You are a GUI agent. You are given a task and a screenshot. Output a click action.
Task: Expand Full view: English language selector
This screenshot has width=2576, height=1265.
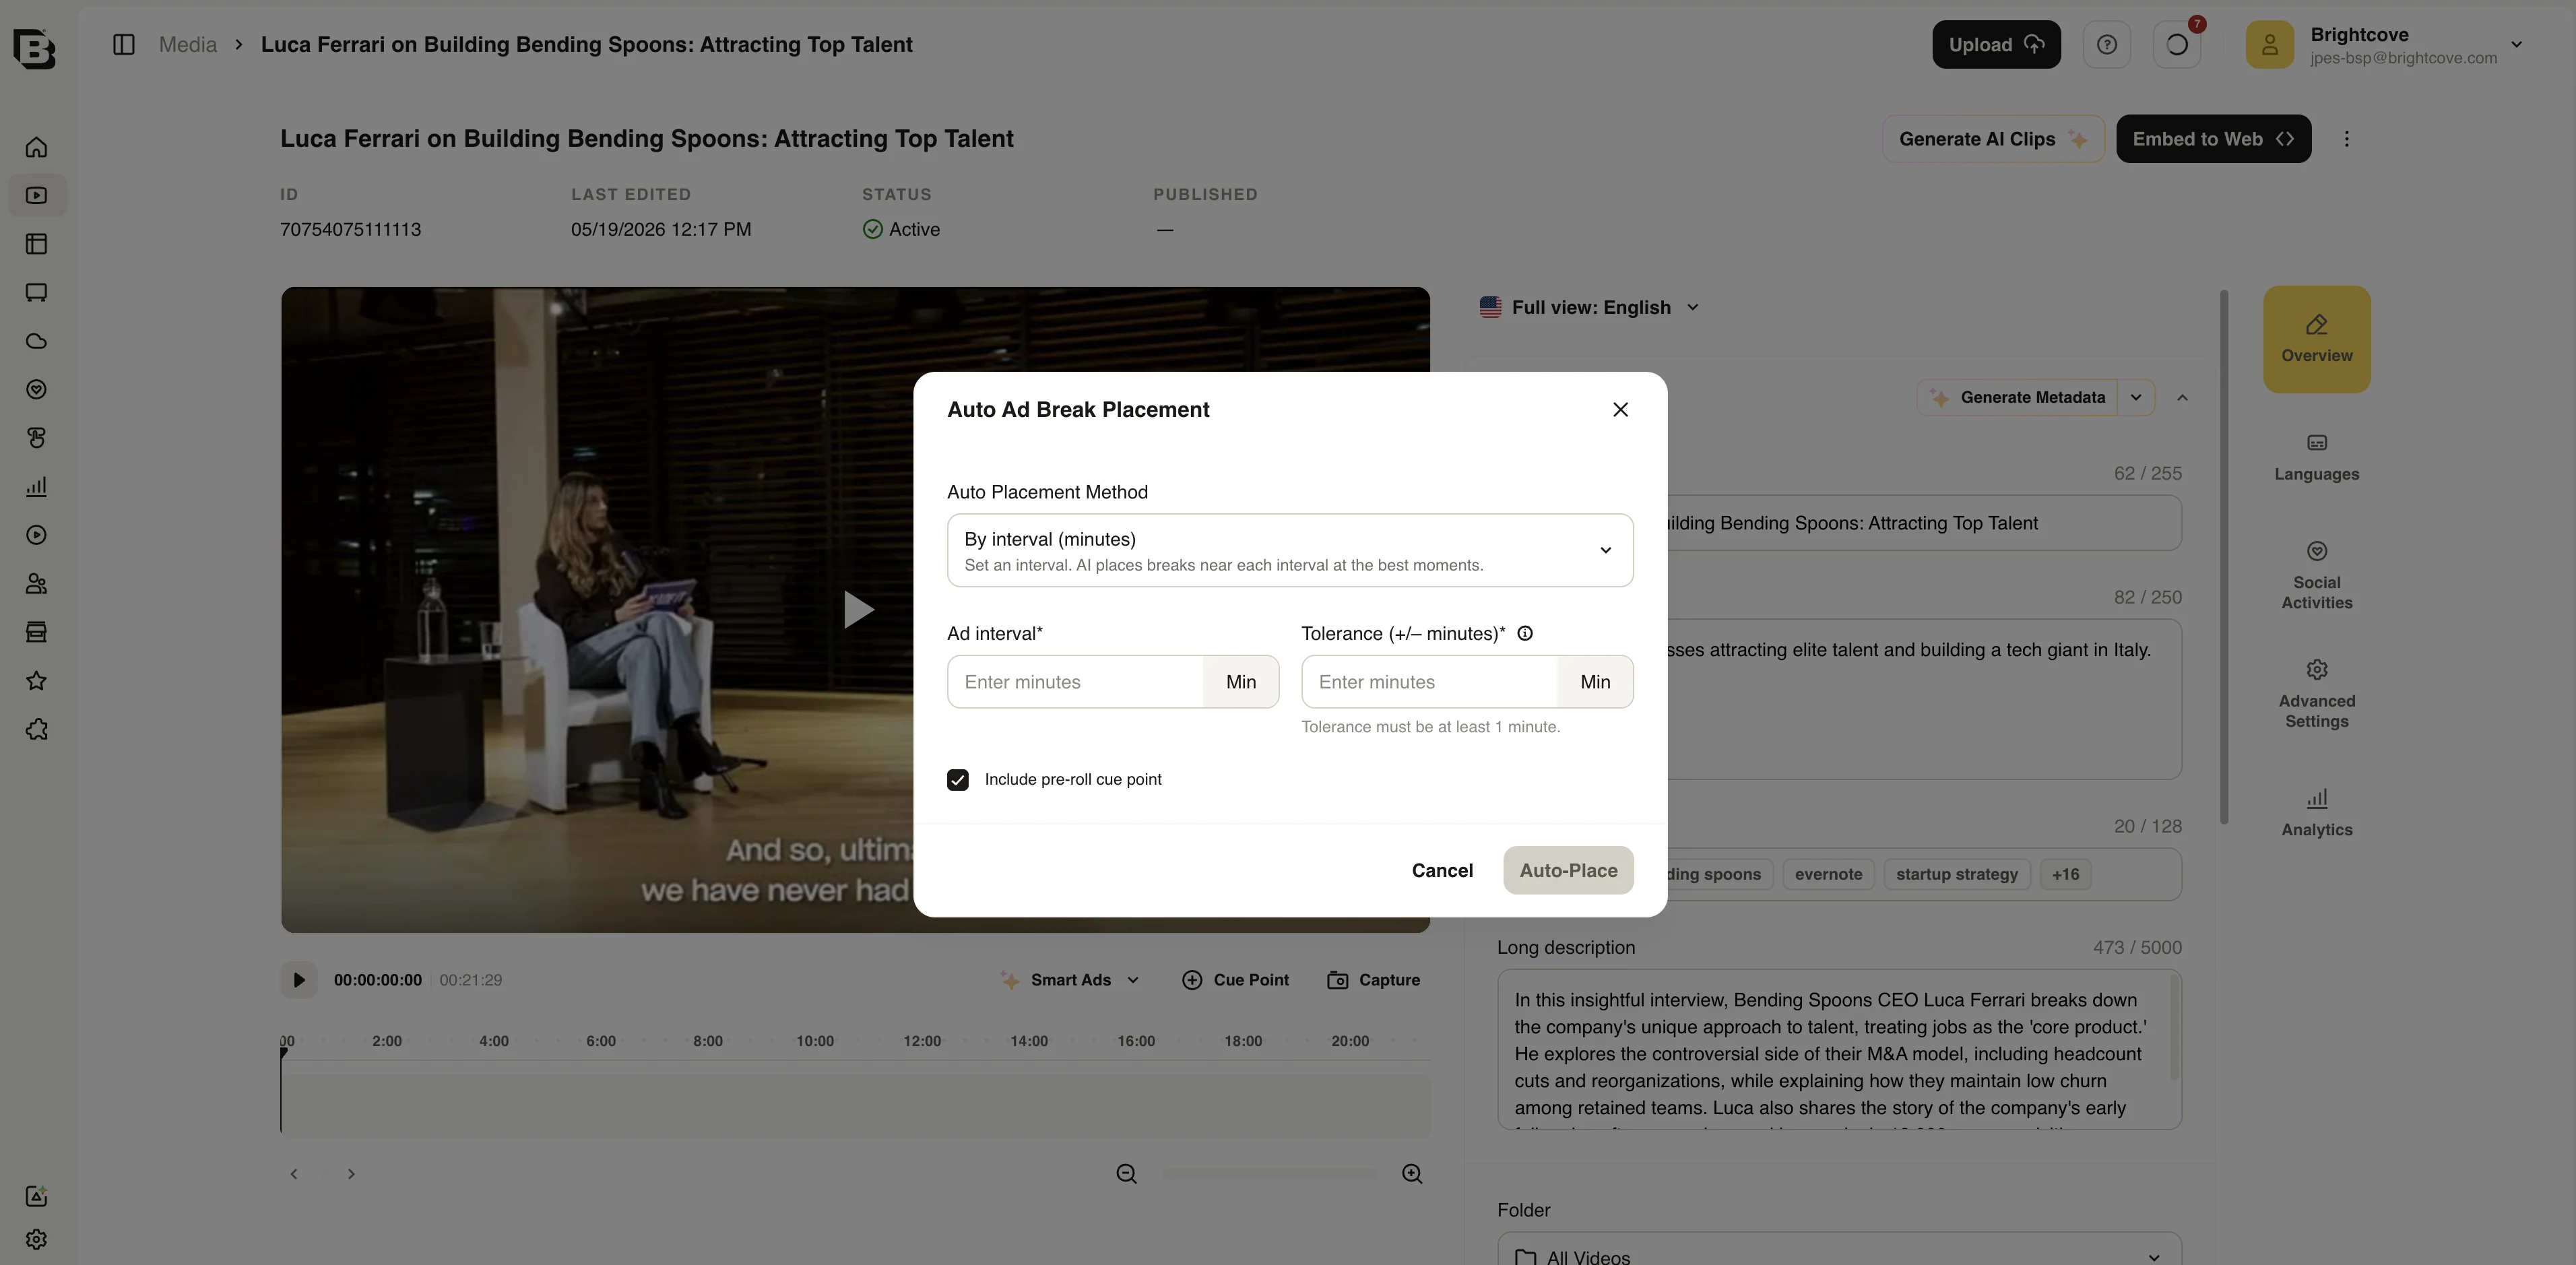(1590, 308)
